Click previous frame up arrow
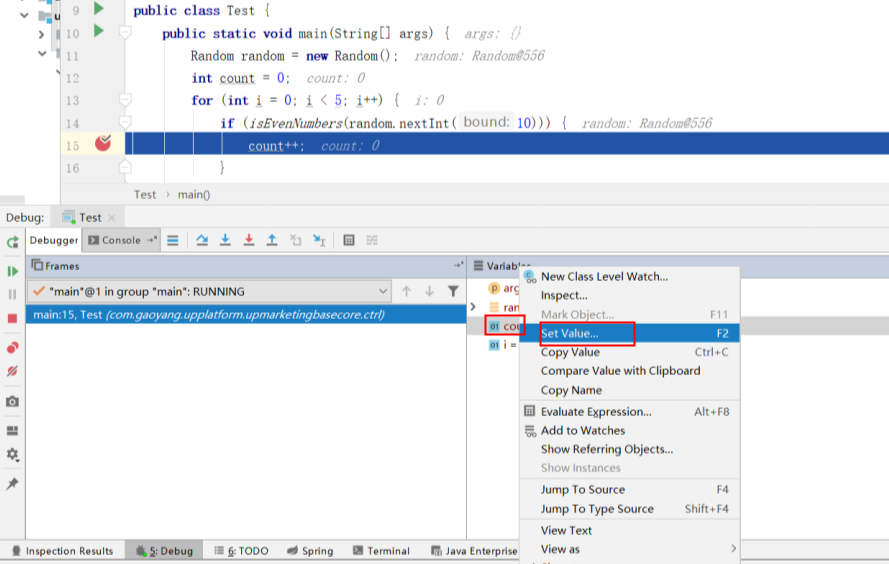The height and width of the screenshot is (564, 889). (x=407, y=291)
